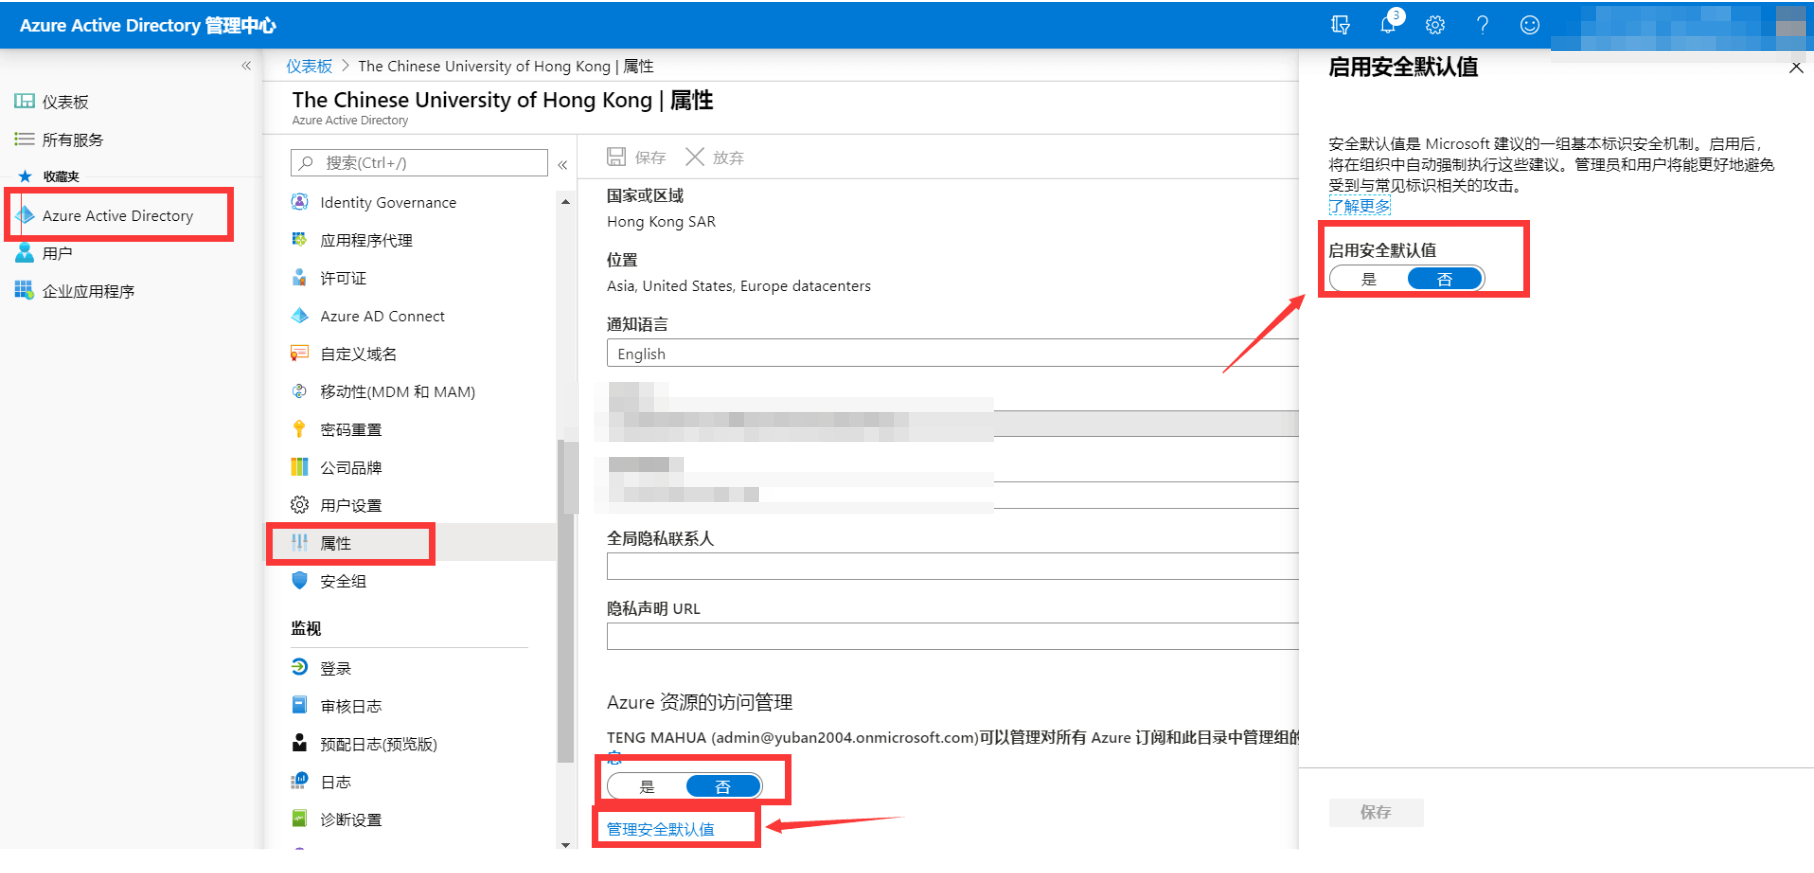Click the company branding icon
Screen dimensions: 1814x873
click(x=299, y=467)
